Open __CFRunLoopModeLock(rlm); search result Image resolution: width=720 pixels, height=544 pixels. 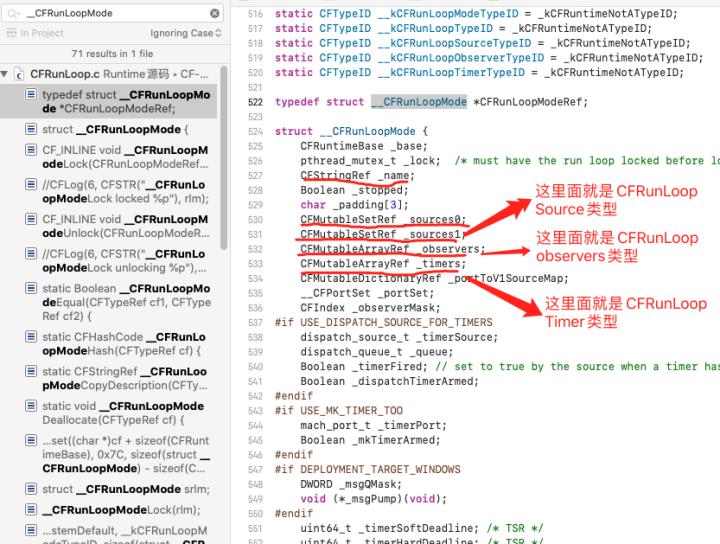point(109,510)
